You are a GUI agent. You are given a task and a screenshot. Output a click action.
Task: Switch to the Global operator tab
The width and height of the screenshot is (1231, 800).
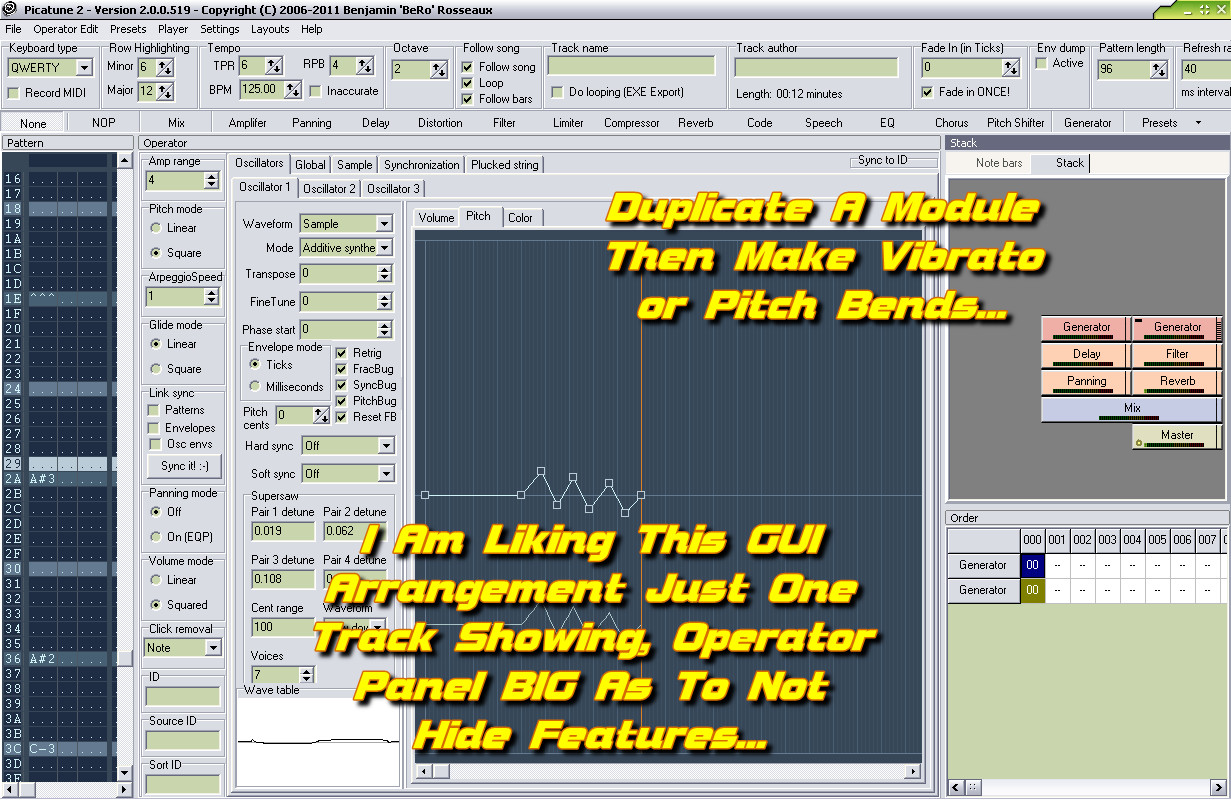coord(310,165)
